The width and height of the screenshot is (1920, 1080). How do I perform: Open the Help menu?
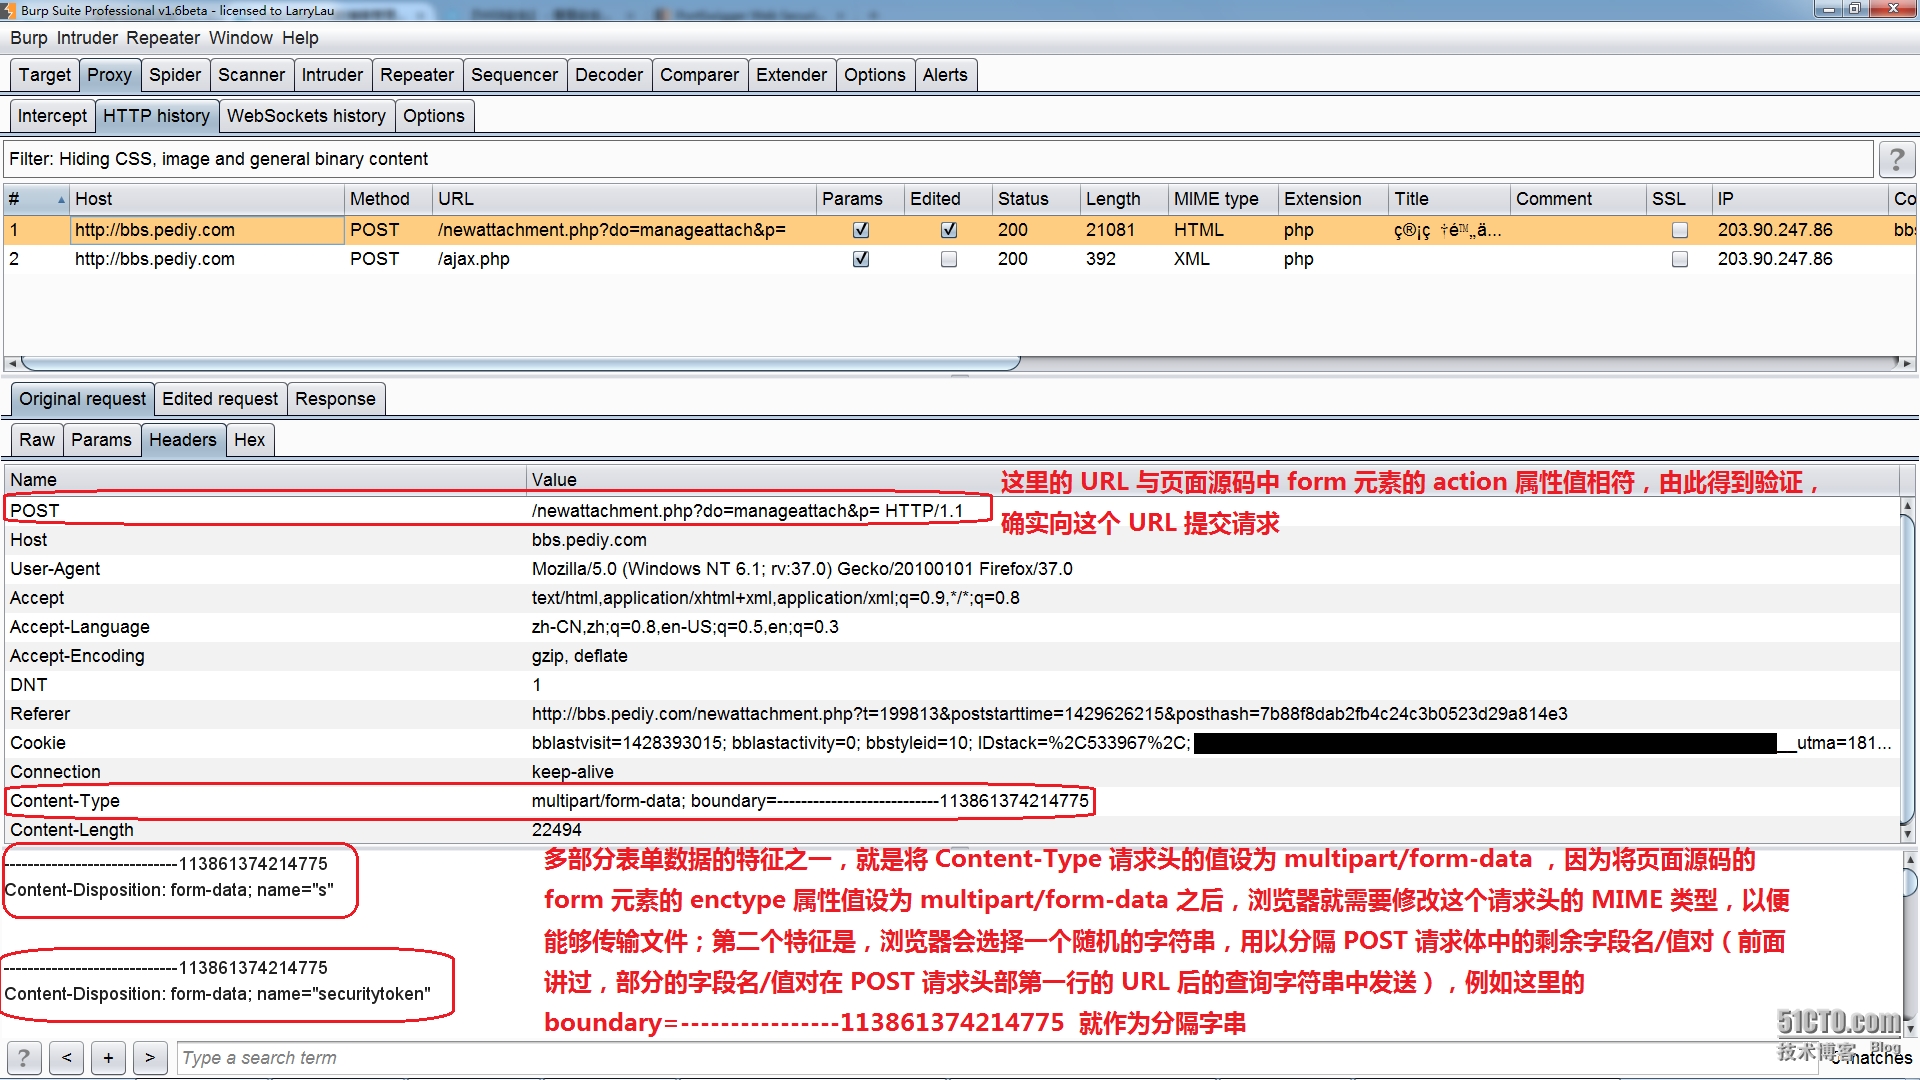point(300,38)
